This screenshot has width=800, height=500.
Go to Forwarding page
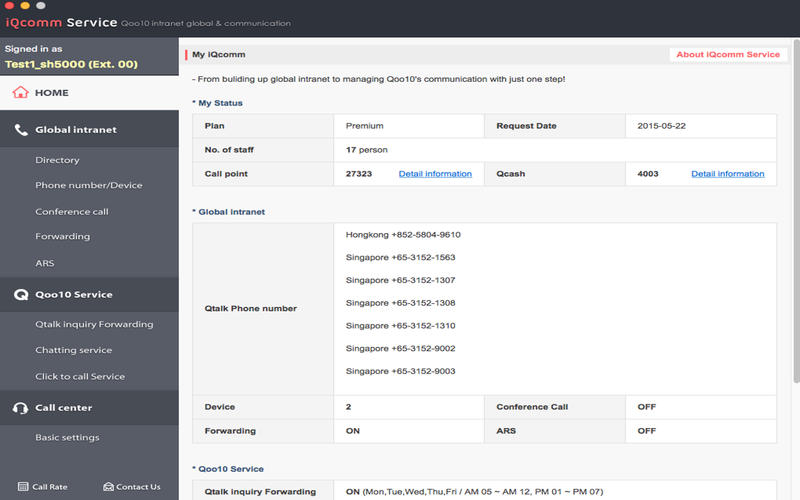point(62,237)
